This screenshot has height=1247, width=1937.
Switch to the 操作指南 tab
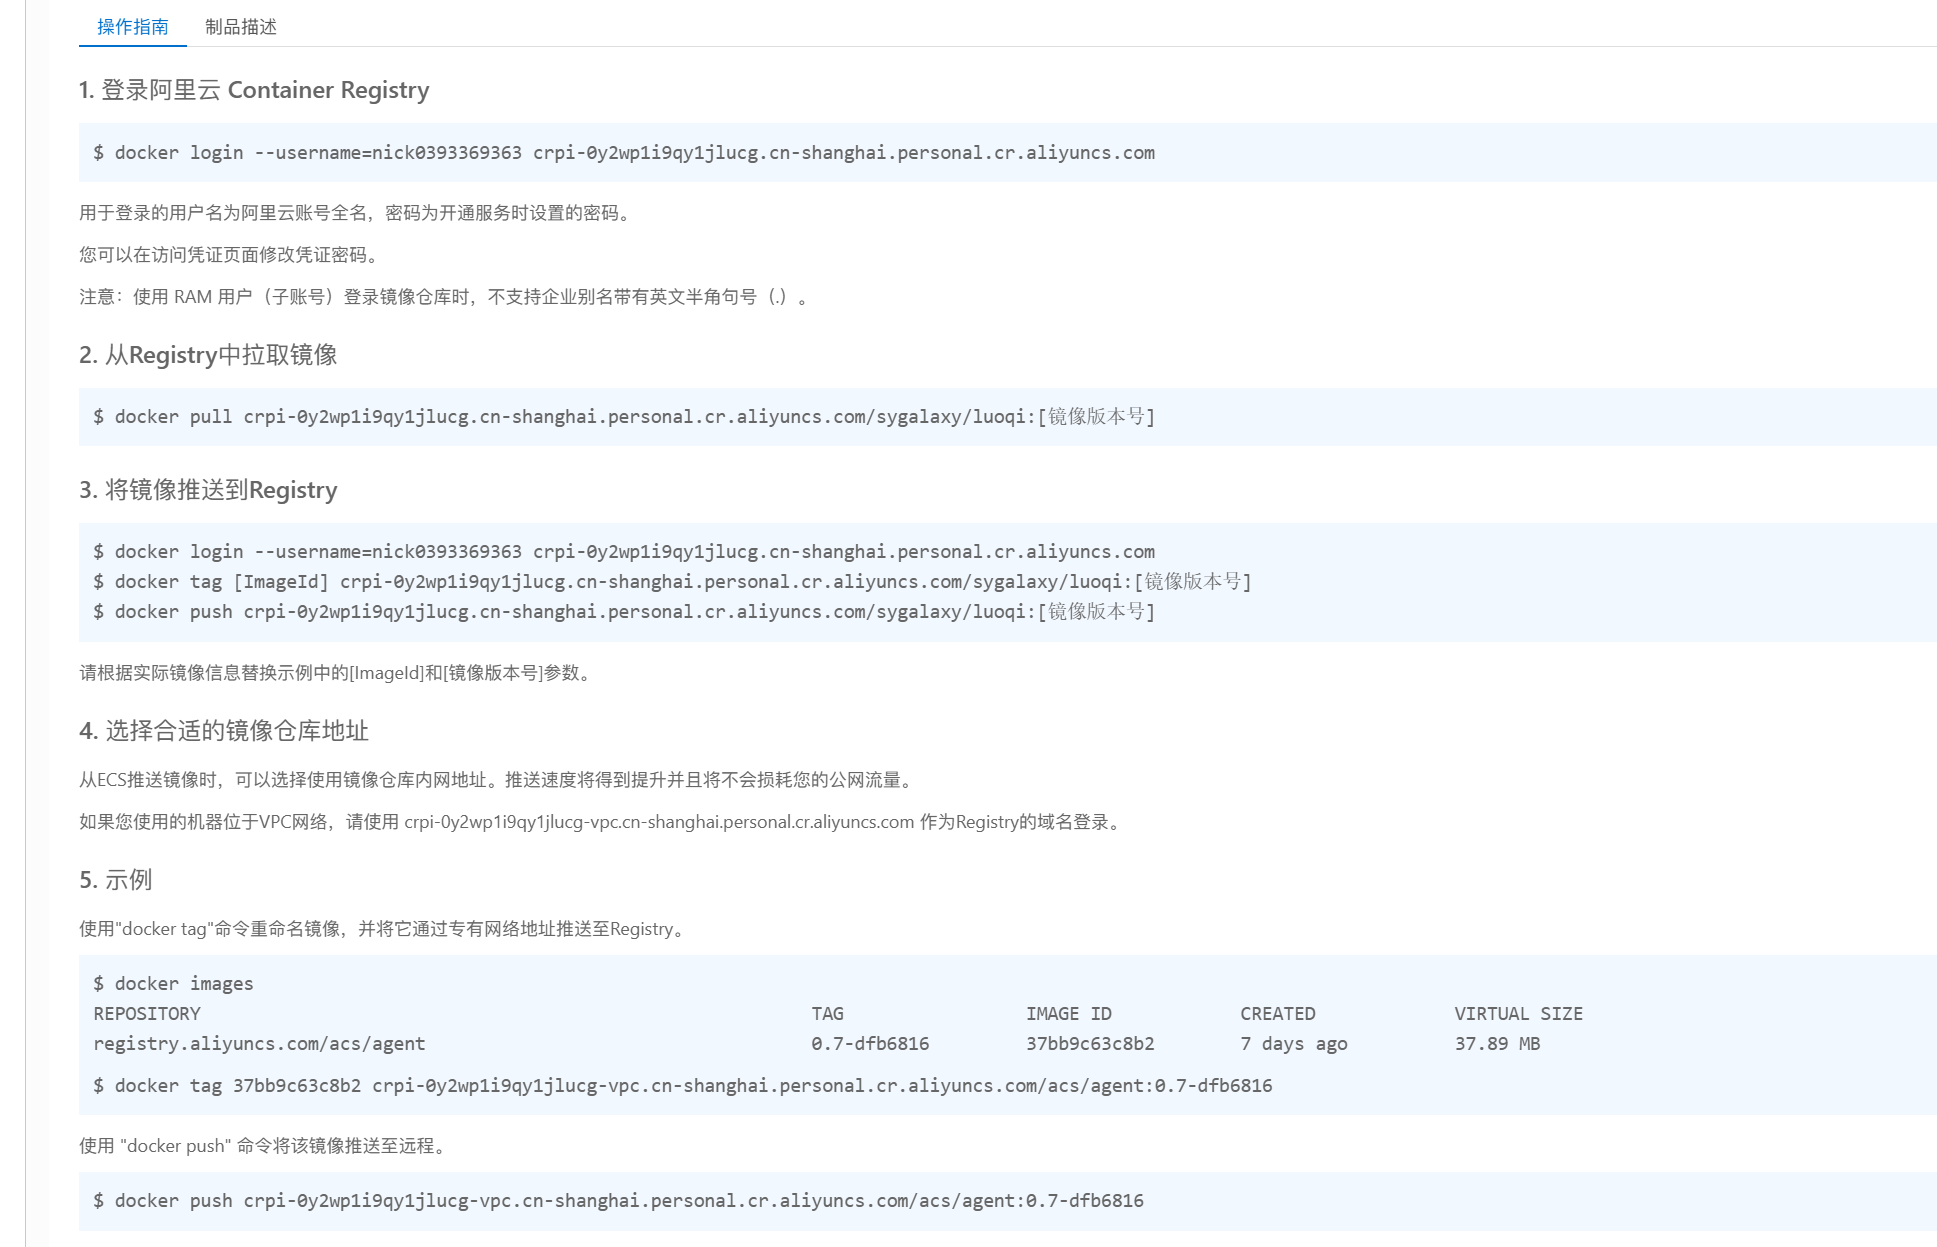point(132,27)
